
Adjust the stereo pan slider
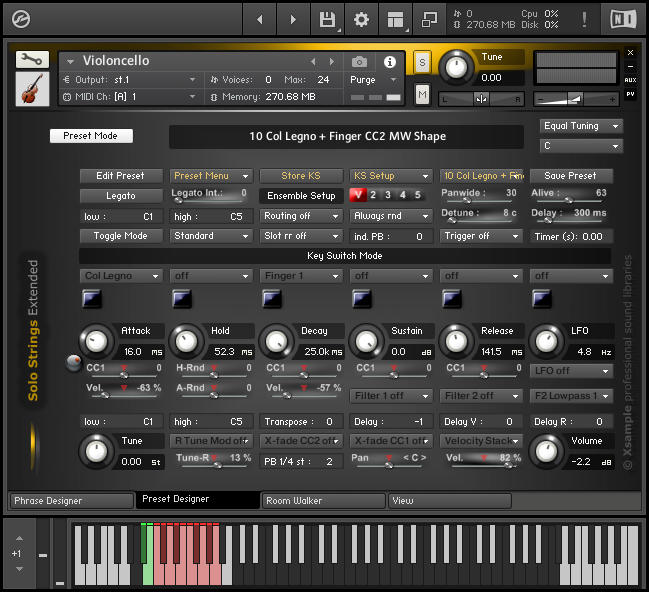[x=481, y=99]
